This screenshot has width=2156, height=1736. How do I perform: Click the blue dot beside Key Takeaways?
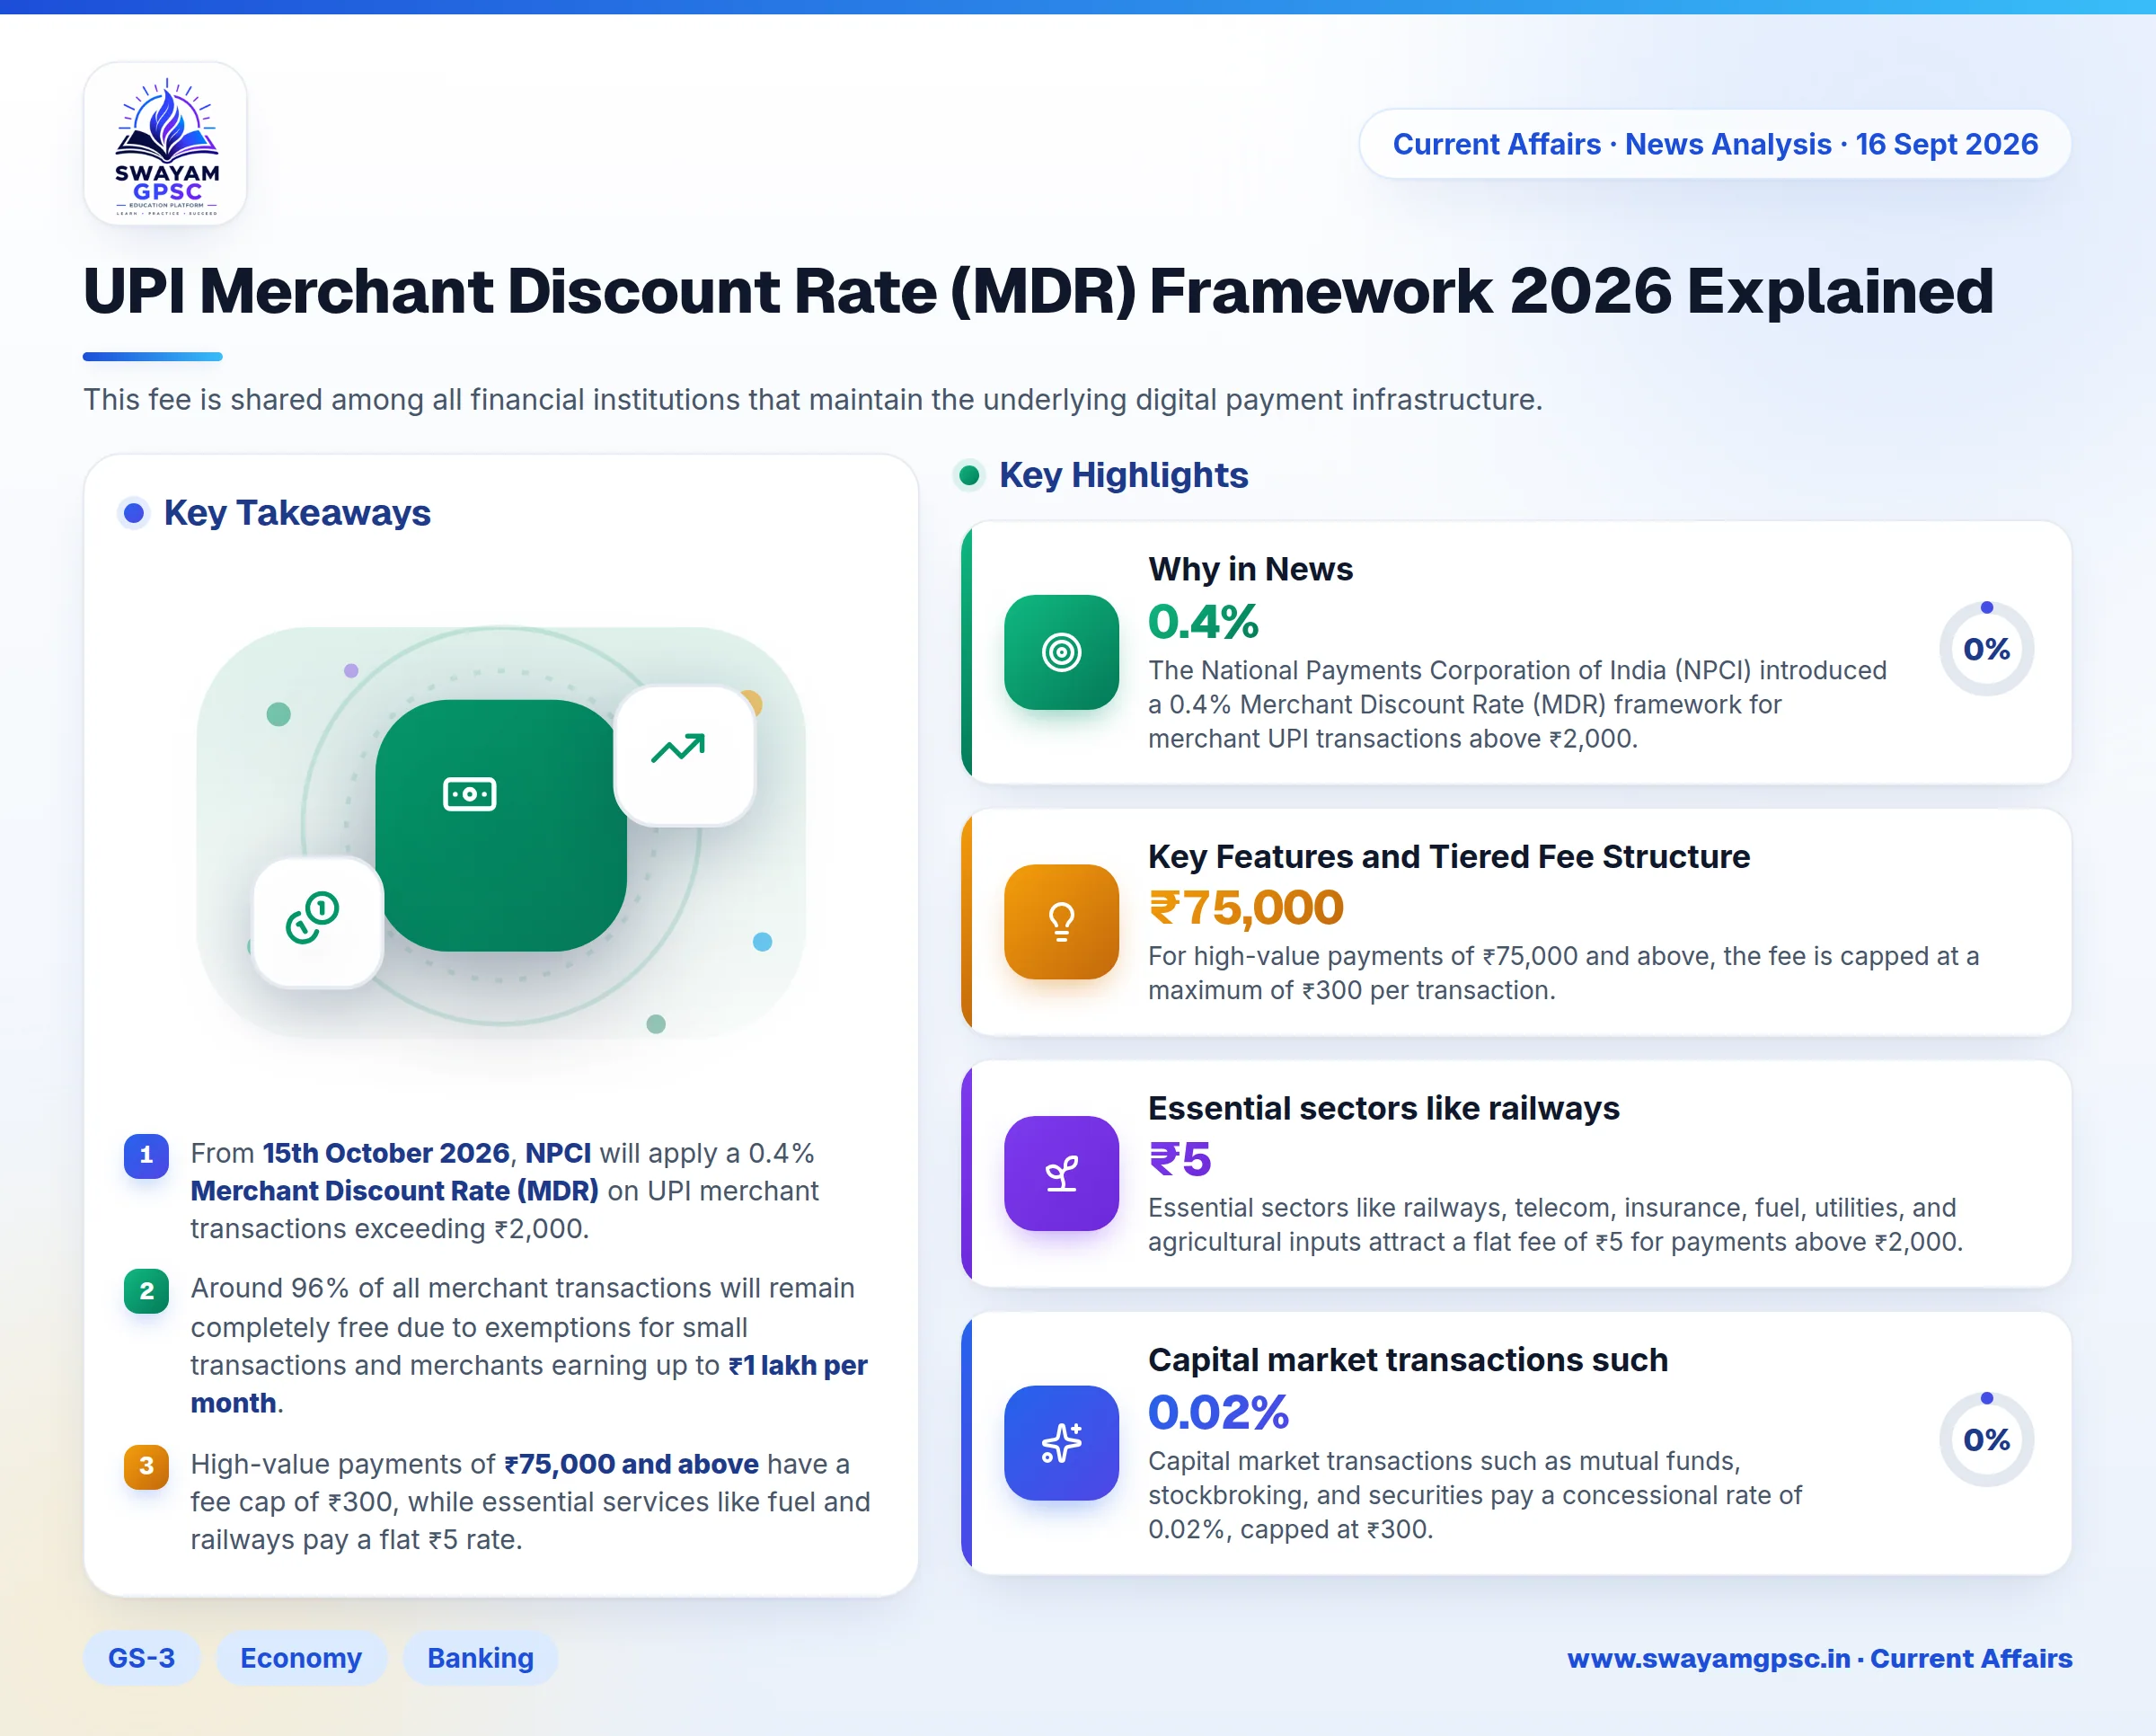[134, 513]
